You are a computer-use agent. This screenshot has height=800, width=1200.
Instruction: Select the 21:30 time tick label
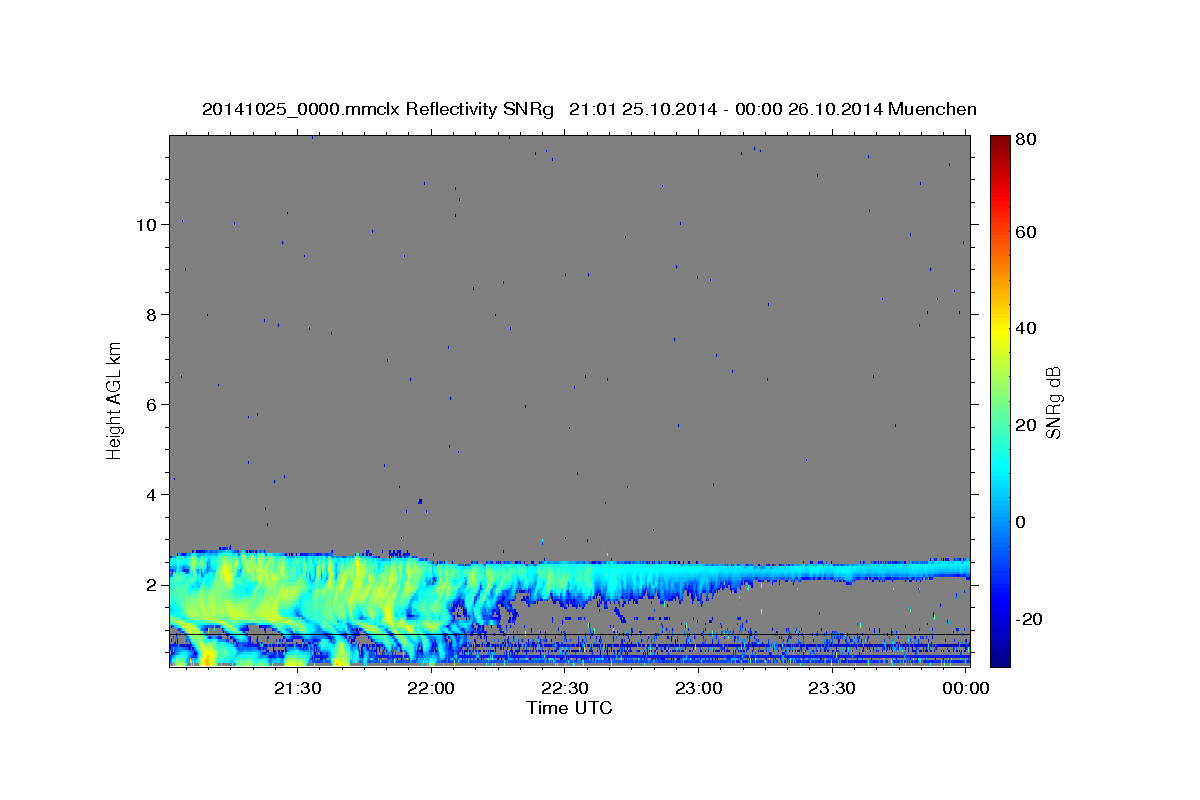tap(298, 688)
